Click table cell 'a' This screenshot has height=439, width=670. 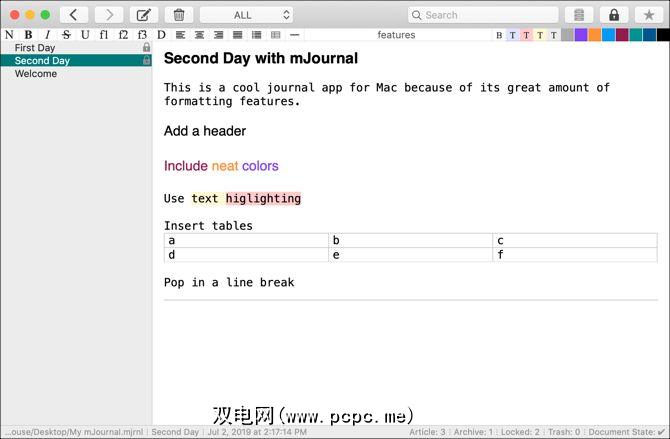coord(246,240)
